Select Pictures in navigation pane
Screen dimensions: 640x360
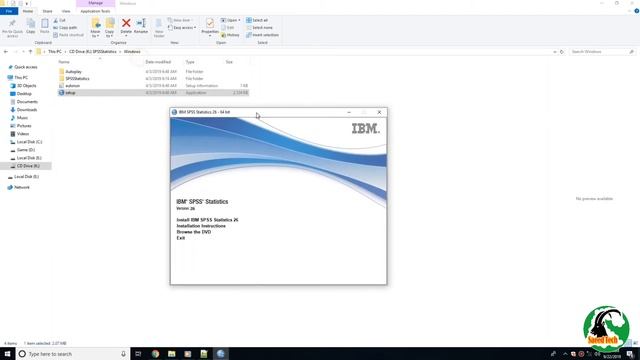24,126
